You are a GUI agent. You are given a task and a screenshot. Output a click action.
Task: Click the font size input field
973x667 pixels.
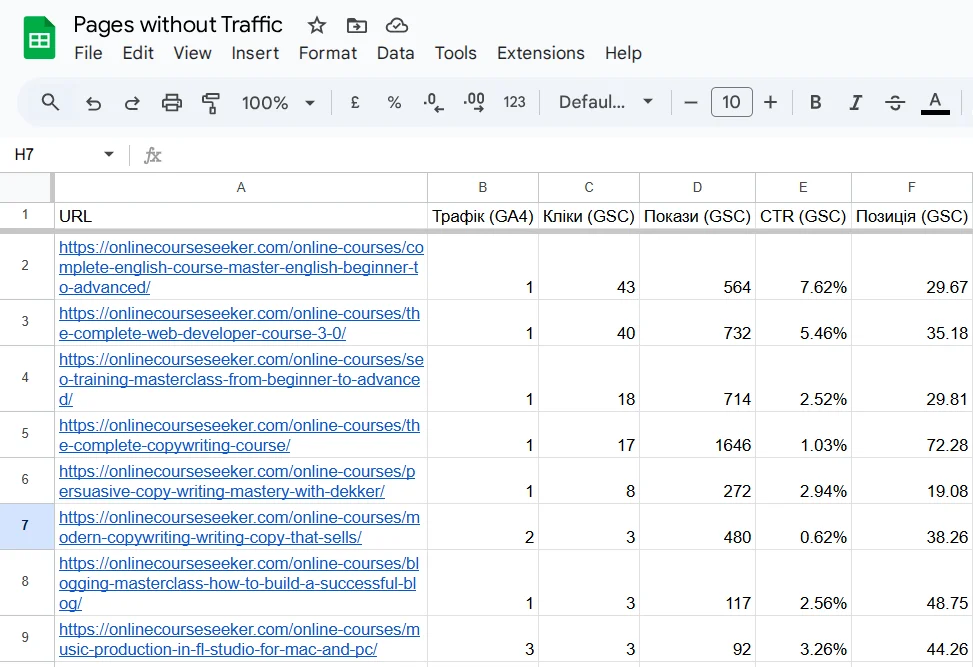731,102
